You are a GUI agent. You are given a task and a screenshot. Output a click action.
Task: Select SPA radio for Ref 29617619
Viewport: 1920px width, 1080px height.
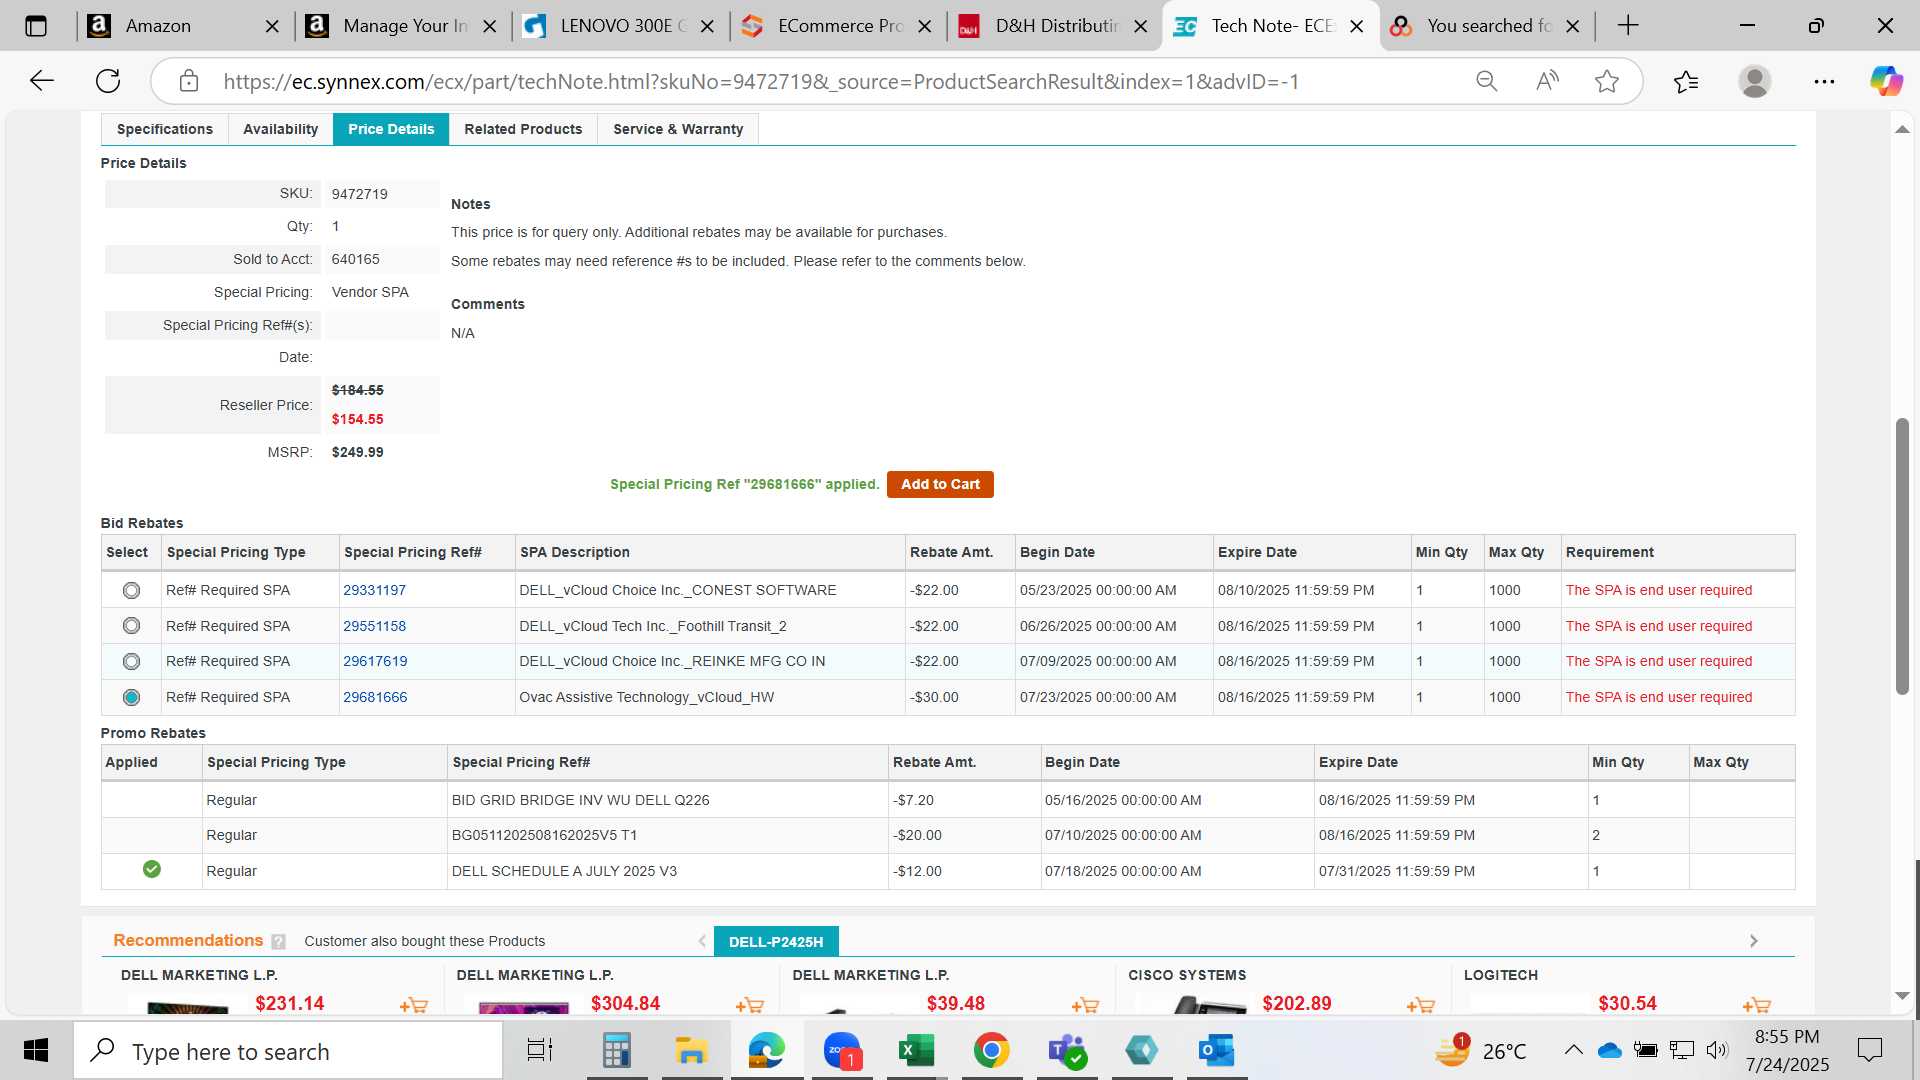131,662
